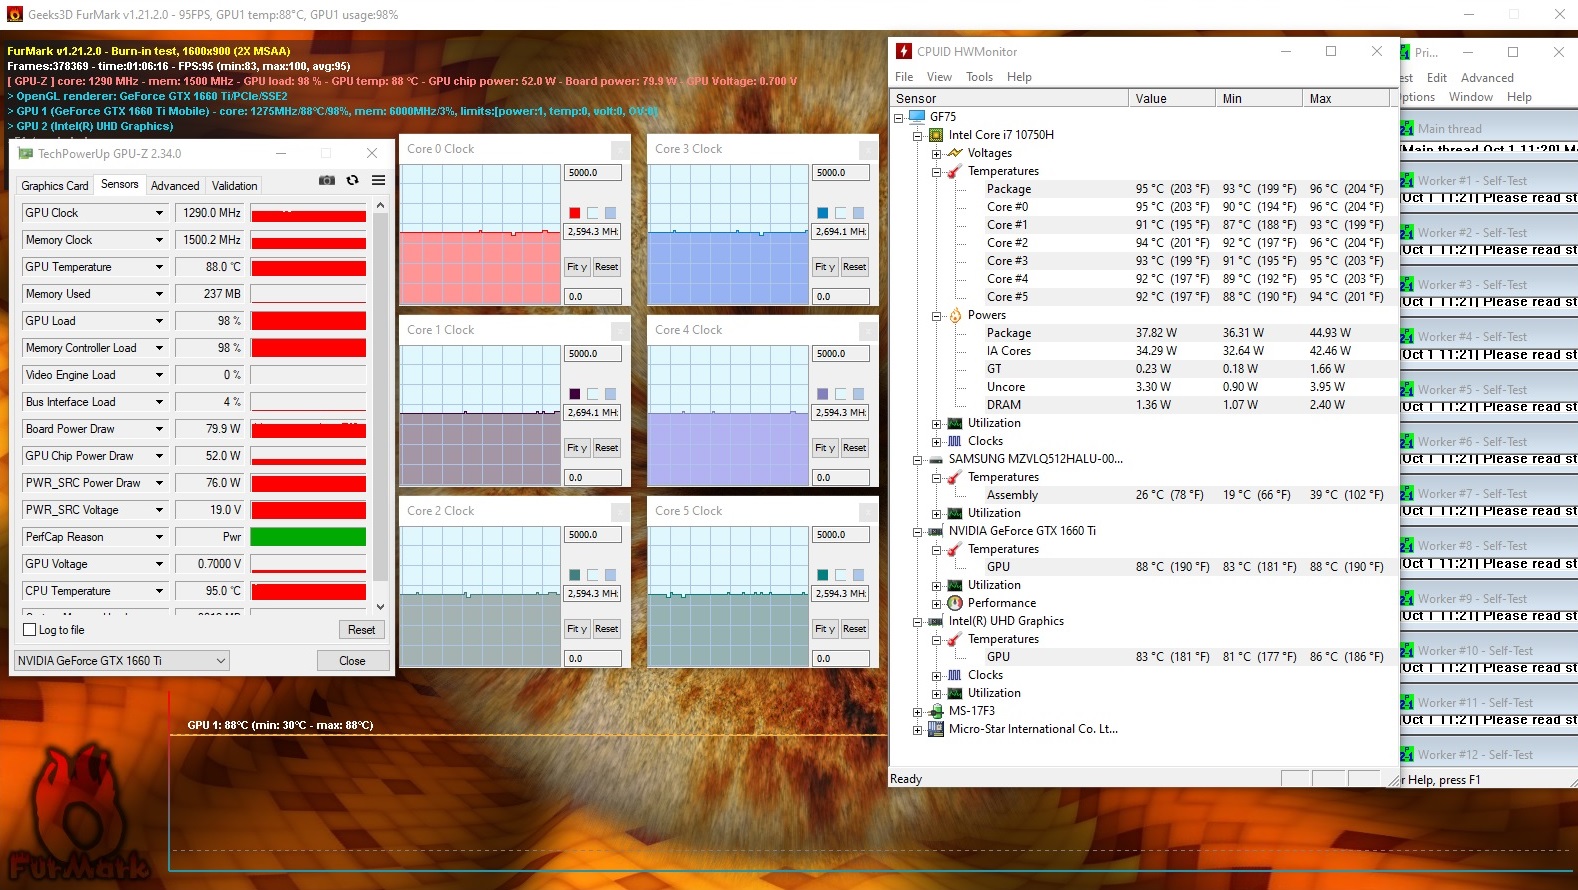Click Fit y on the Core 0 Clock graph
Image resolution: width=1578 pixels, height=890 pixels.
pyautogui.click(x=577, y=267)
